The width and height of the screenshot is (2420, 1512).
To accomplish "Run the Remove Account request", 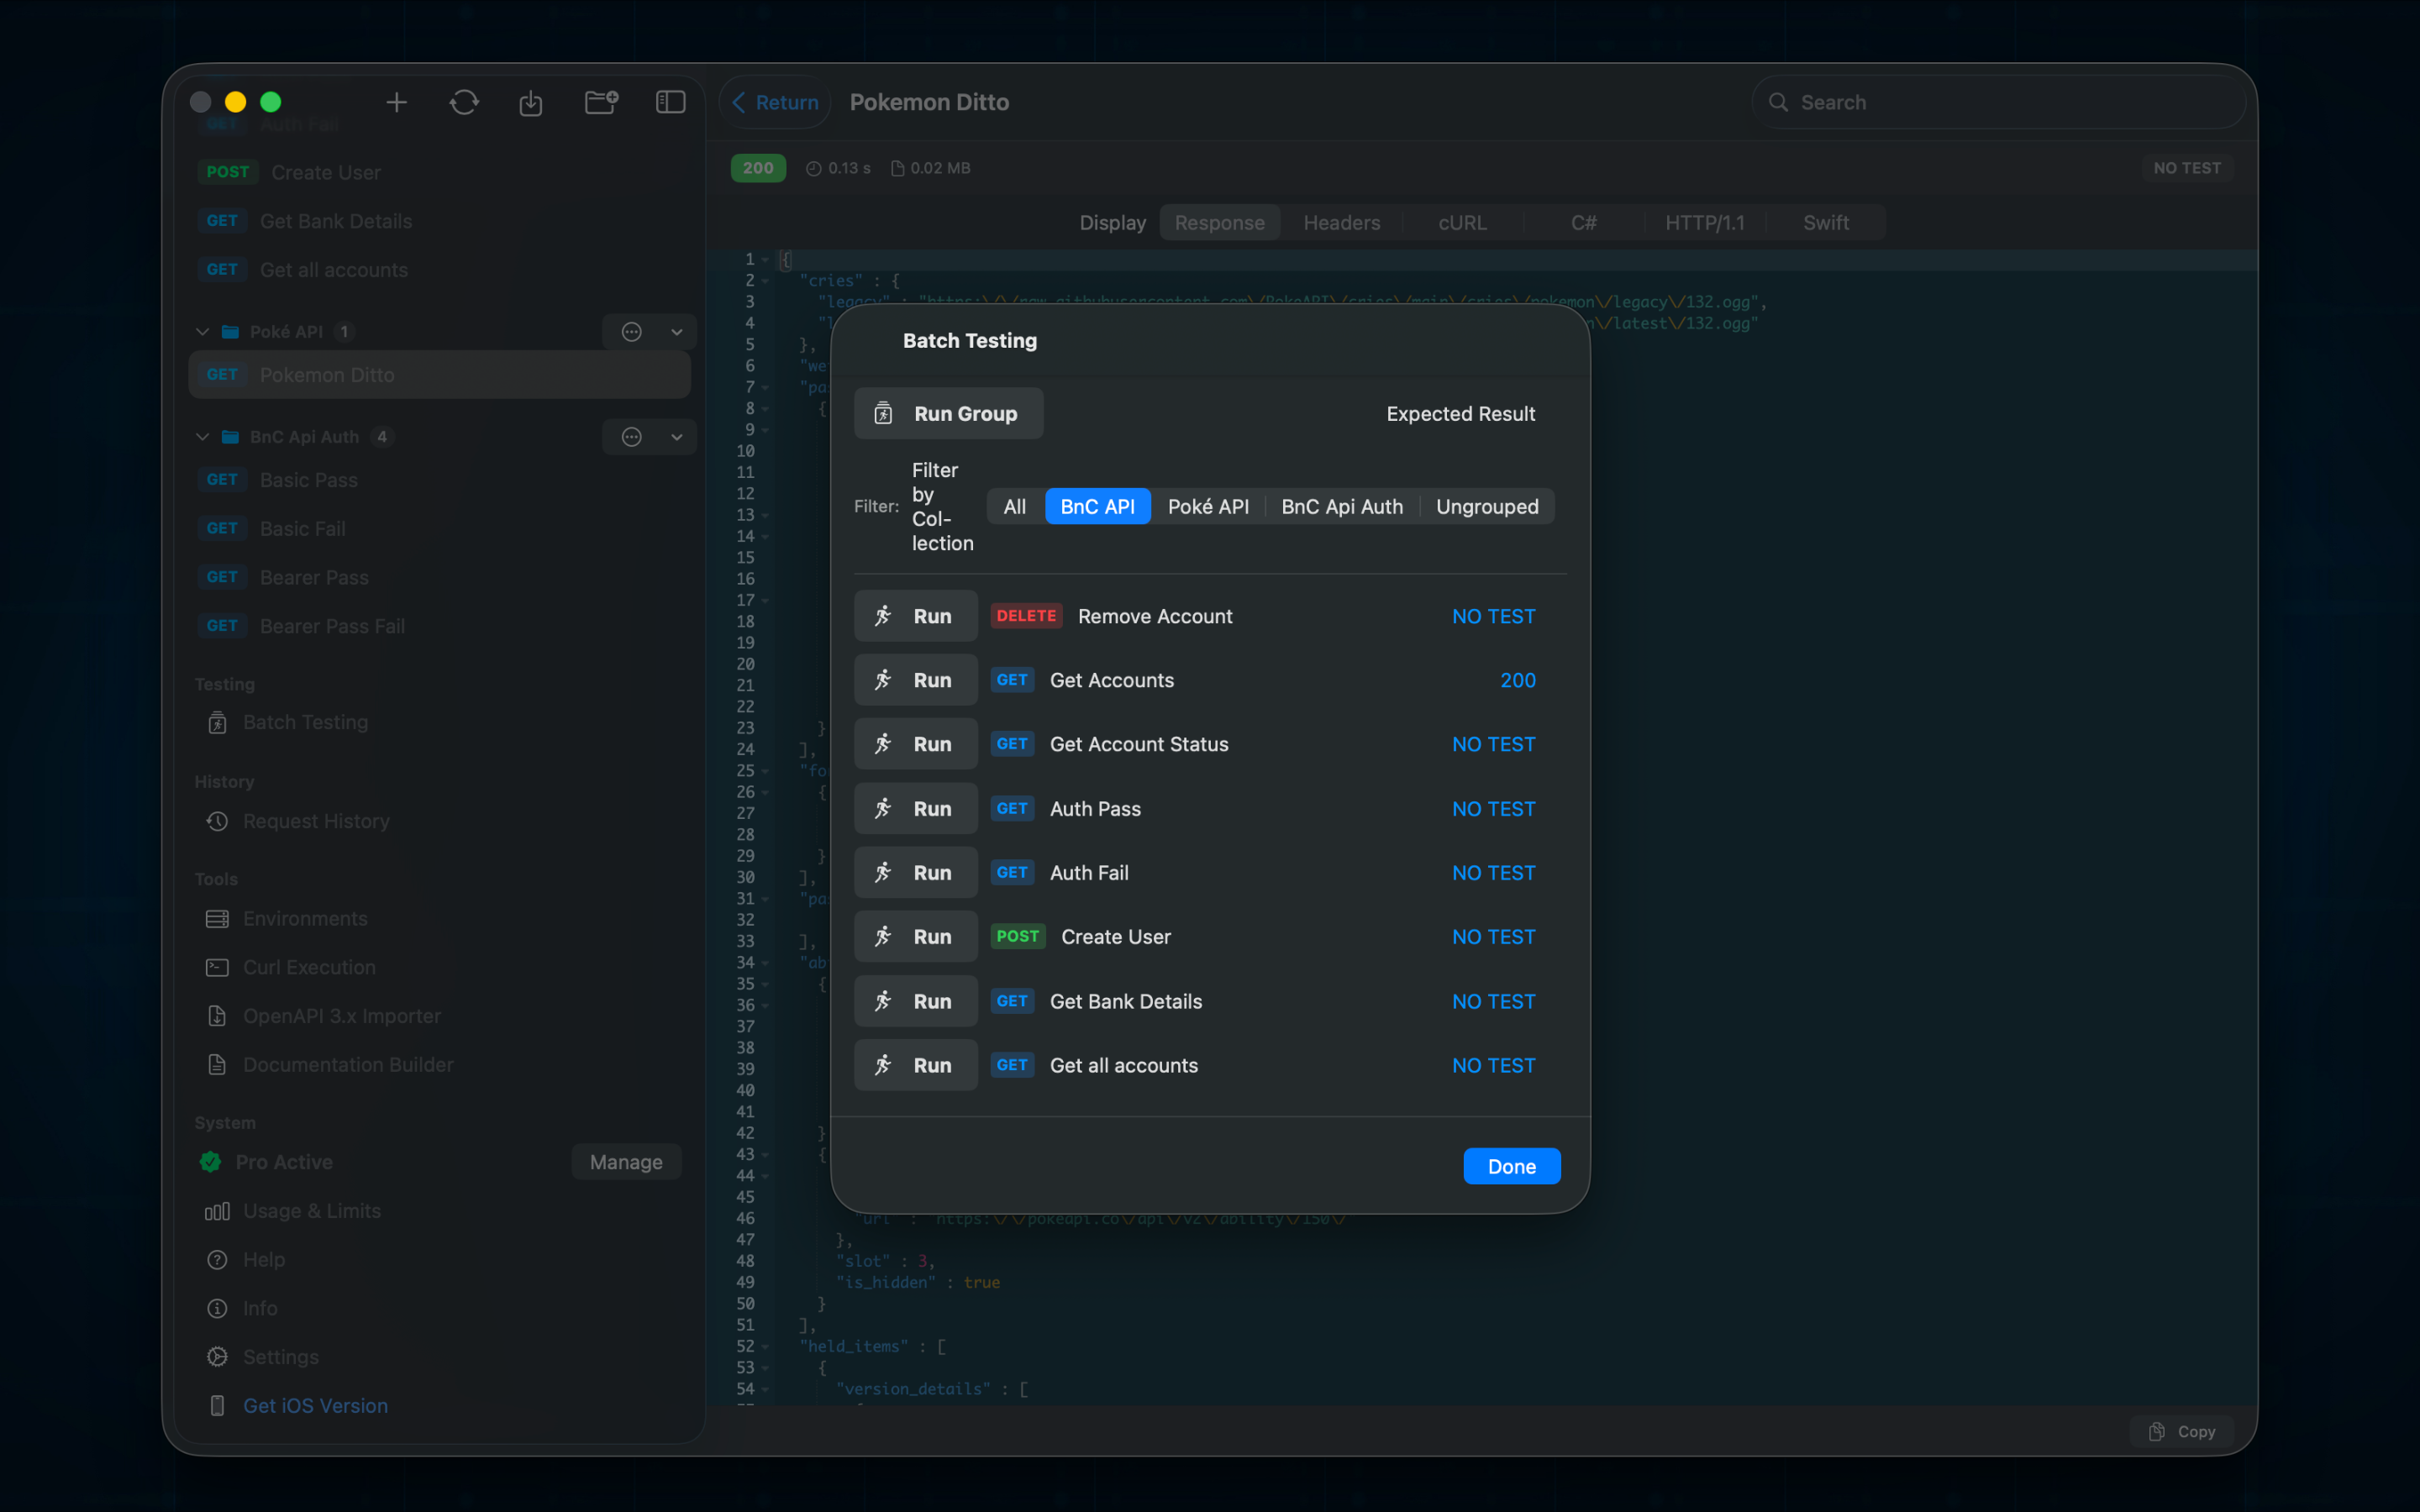I will coord(915,616).
